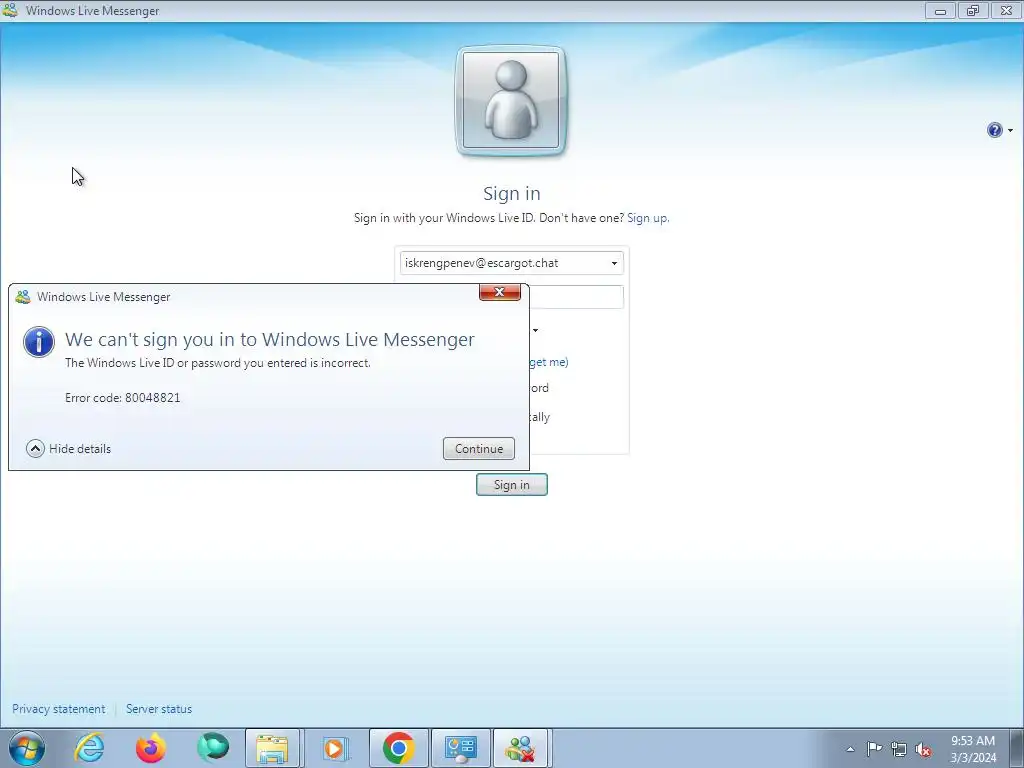
Task: Click the user avatar display picture
Action: point(511,101)
